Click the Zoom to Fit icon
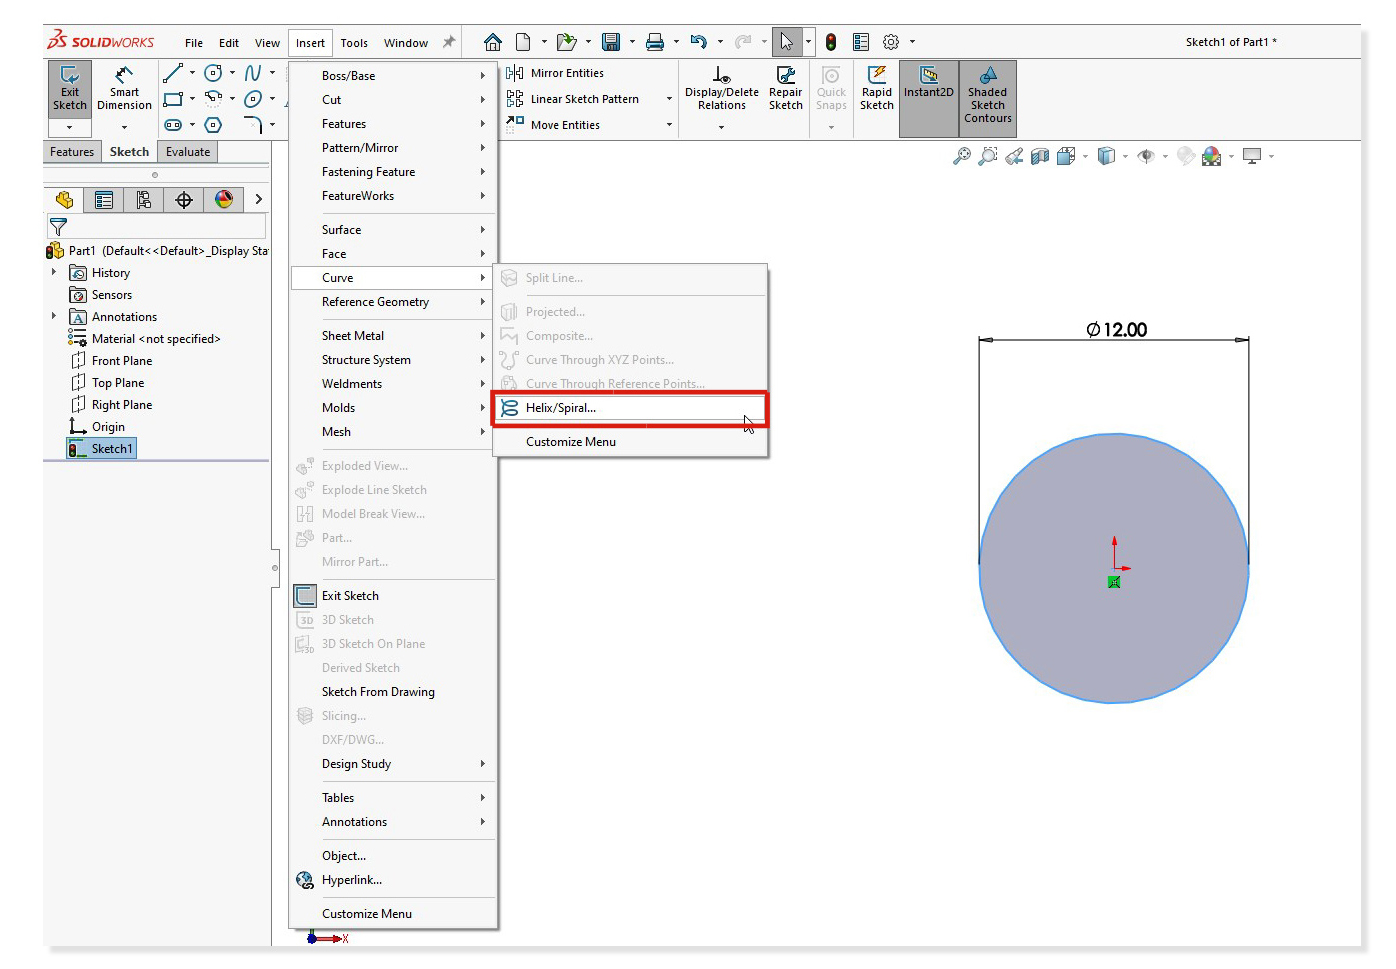 962,156
